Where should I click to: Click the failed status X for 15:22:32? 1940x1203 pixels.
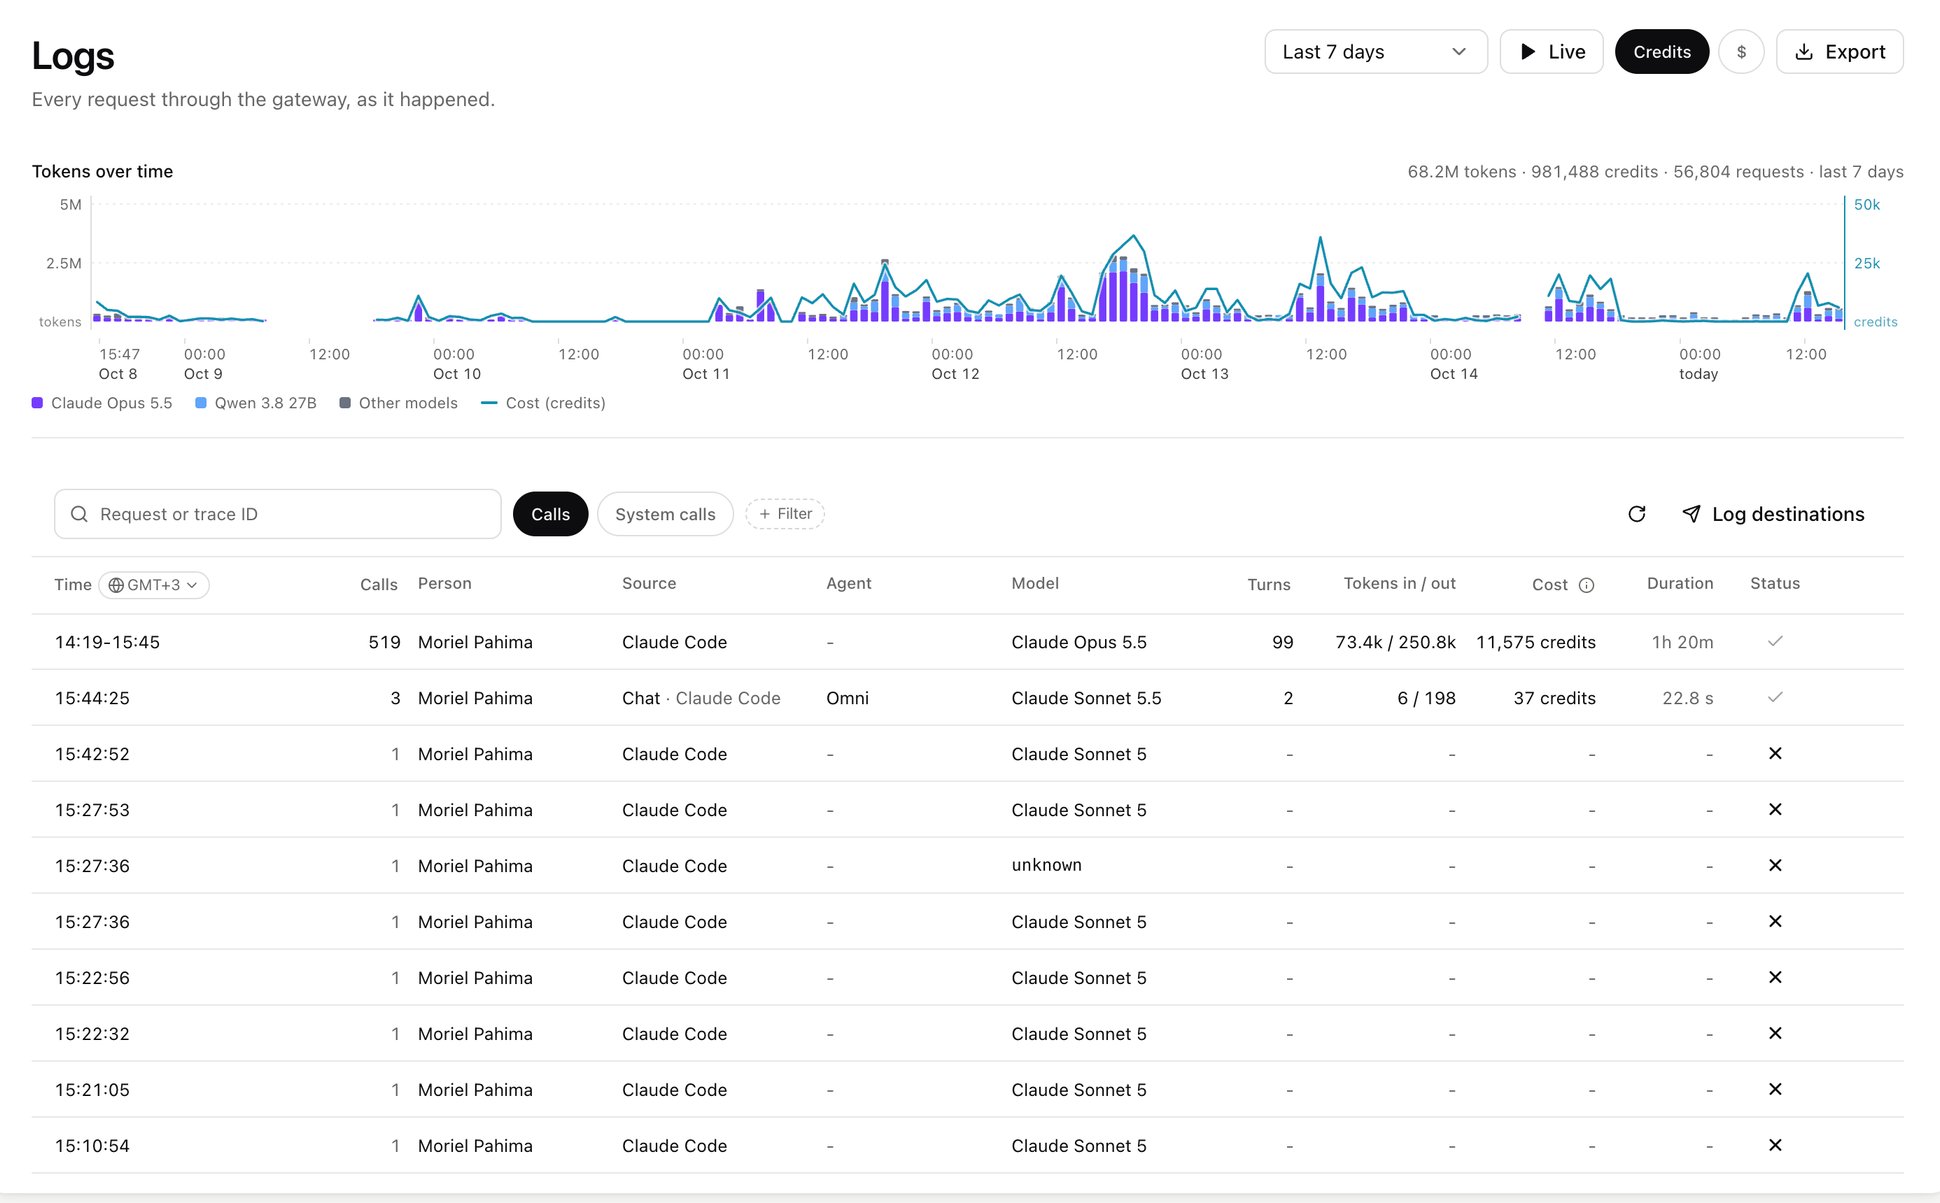pyautogui.click(x=1775, y=1033)
